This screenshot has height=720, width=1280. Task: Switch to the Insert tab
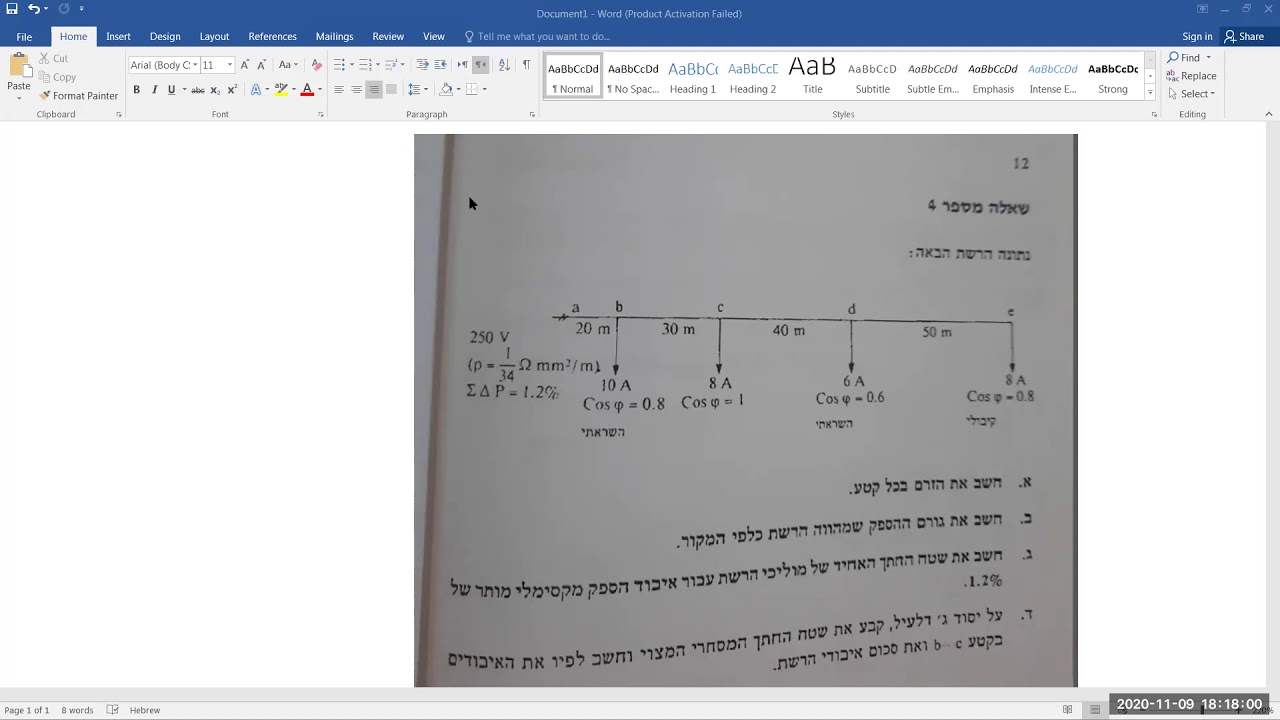coord(118,37)
